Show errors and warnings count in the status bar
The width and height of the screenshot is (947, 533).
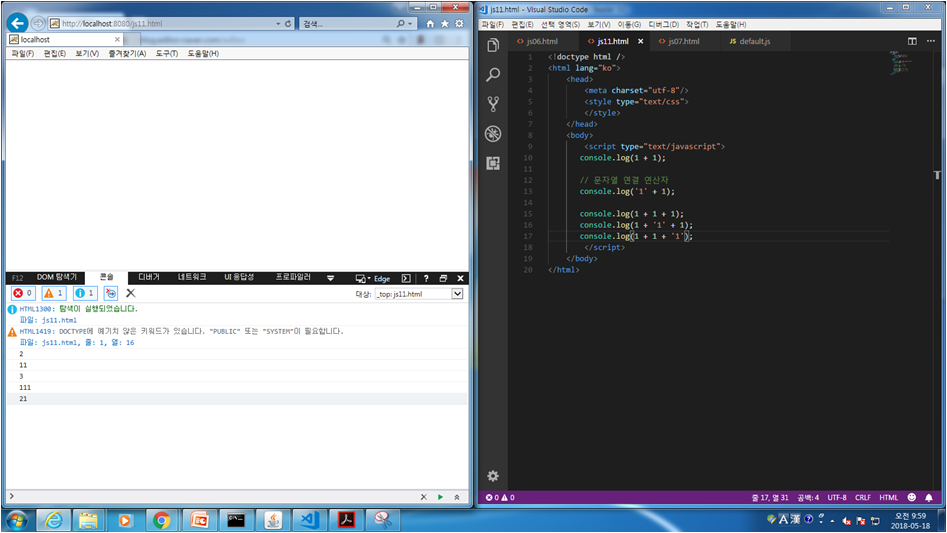tap(500, 497)
